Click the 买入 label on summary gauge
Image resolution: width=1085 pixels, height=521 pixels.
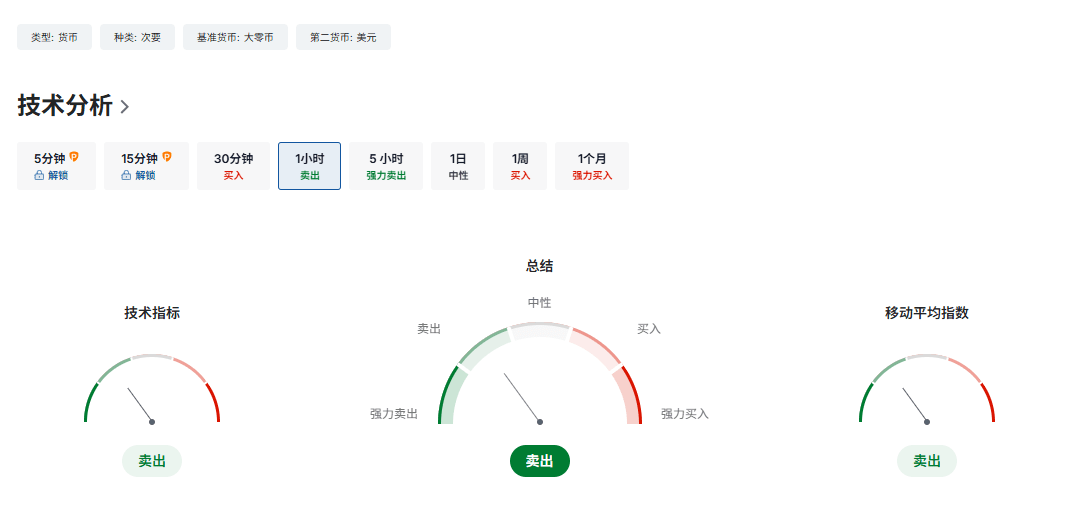tap(649, 329)
